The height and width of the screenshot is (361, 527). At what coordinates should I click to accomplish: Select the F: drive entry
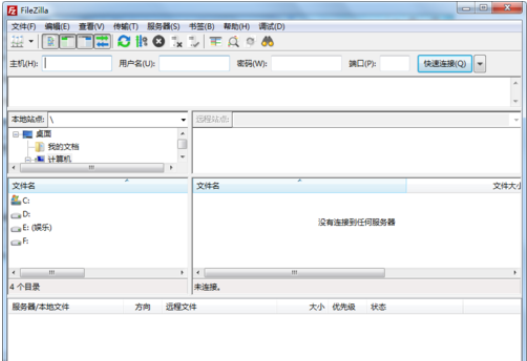[19, 241]
